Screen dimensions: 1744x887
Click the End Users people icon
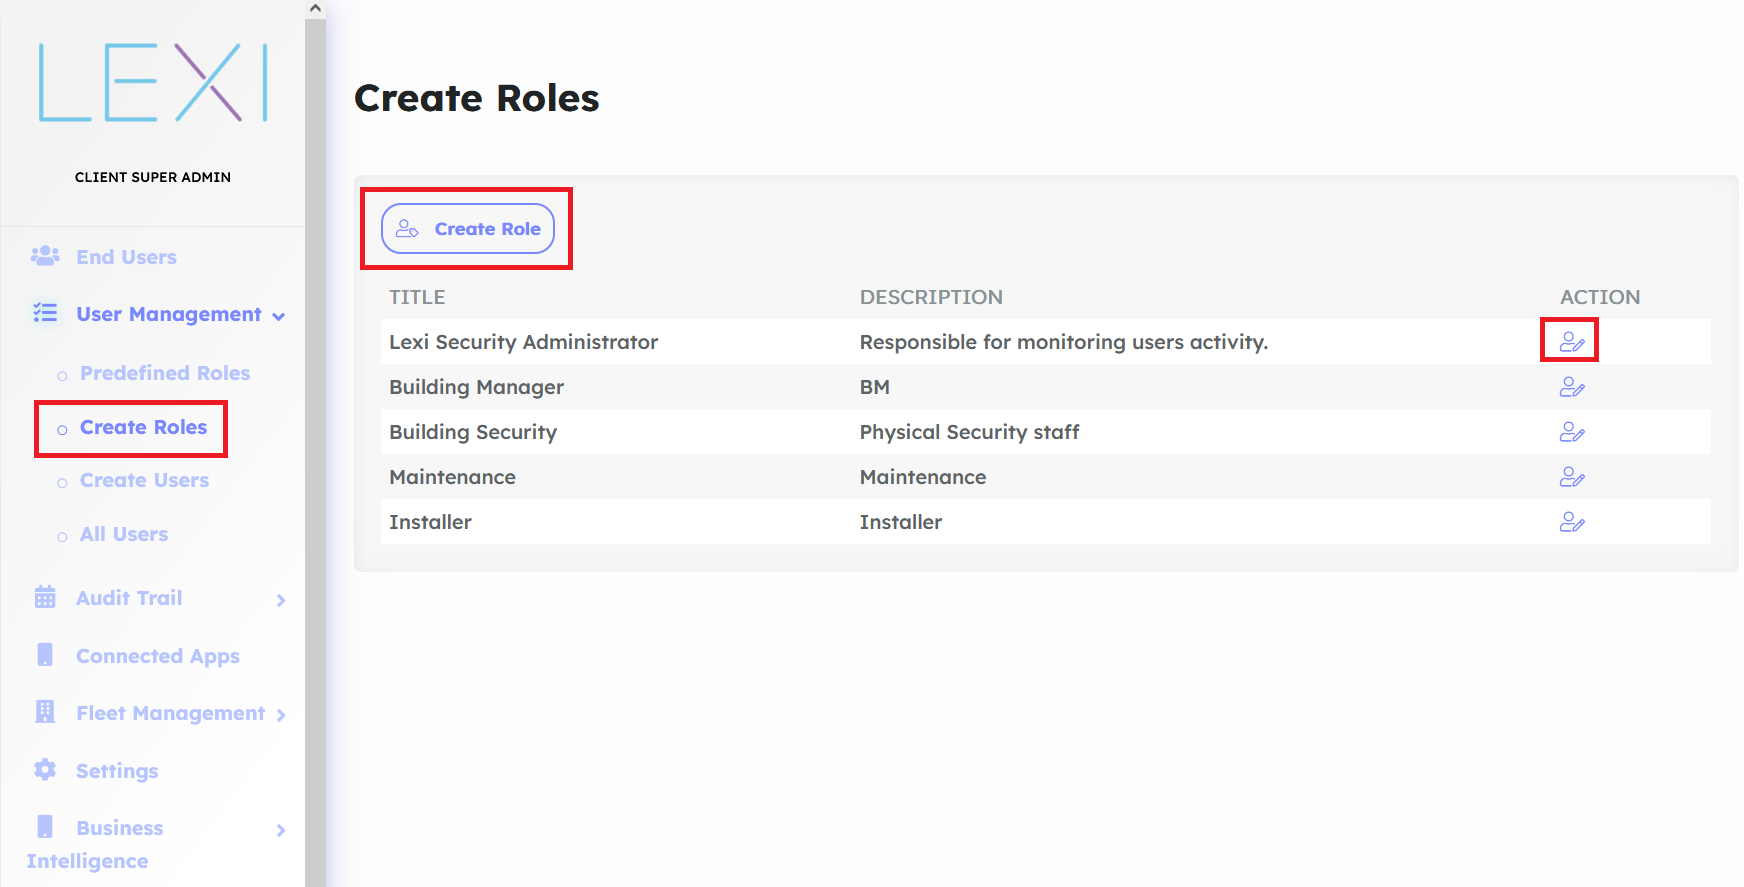(45, 257)
